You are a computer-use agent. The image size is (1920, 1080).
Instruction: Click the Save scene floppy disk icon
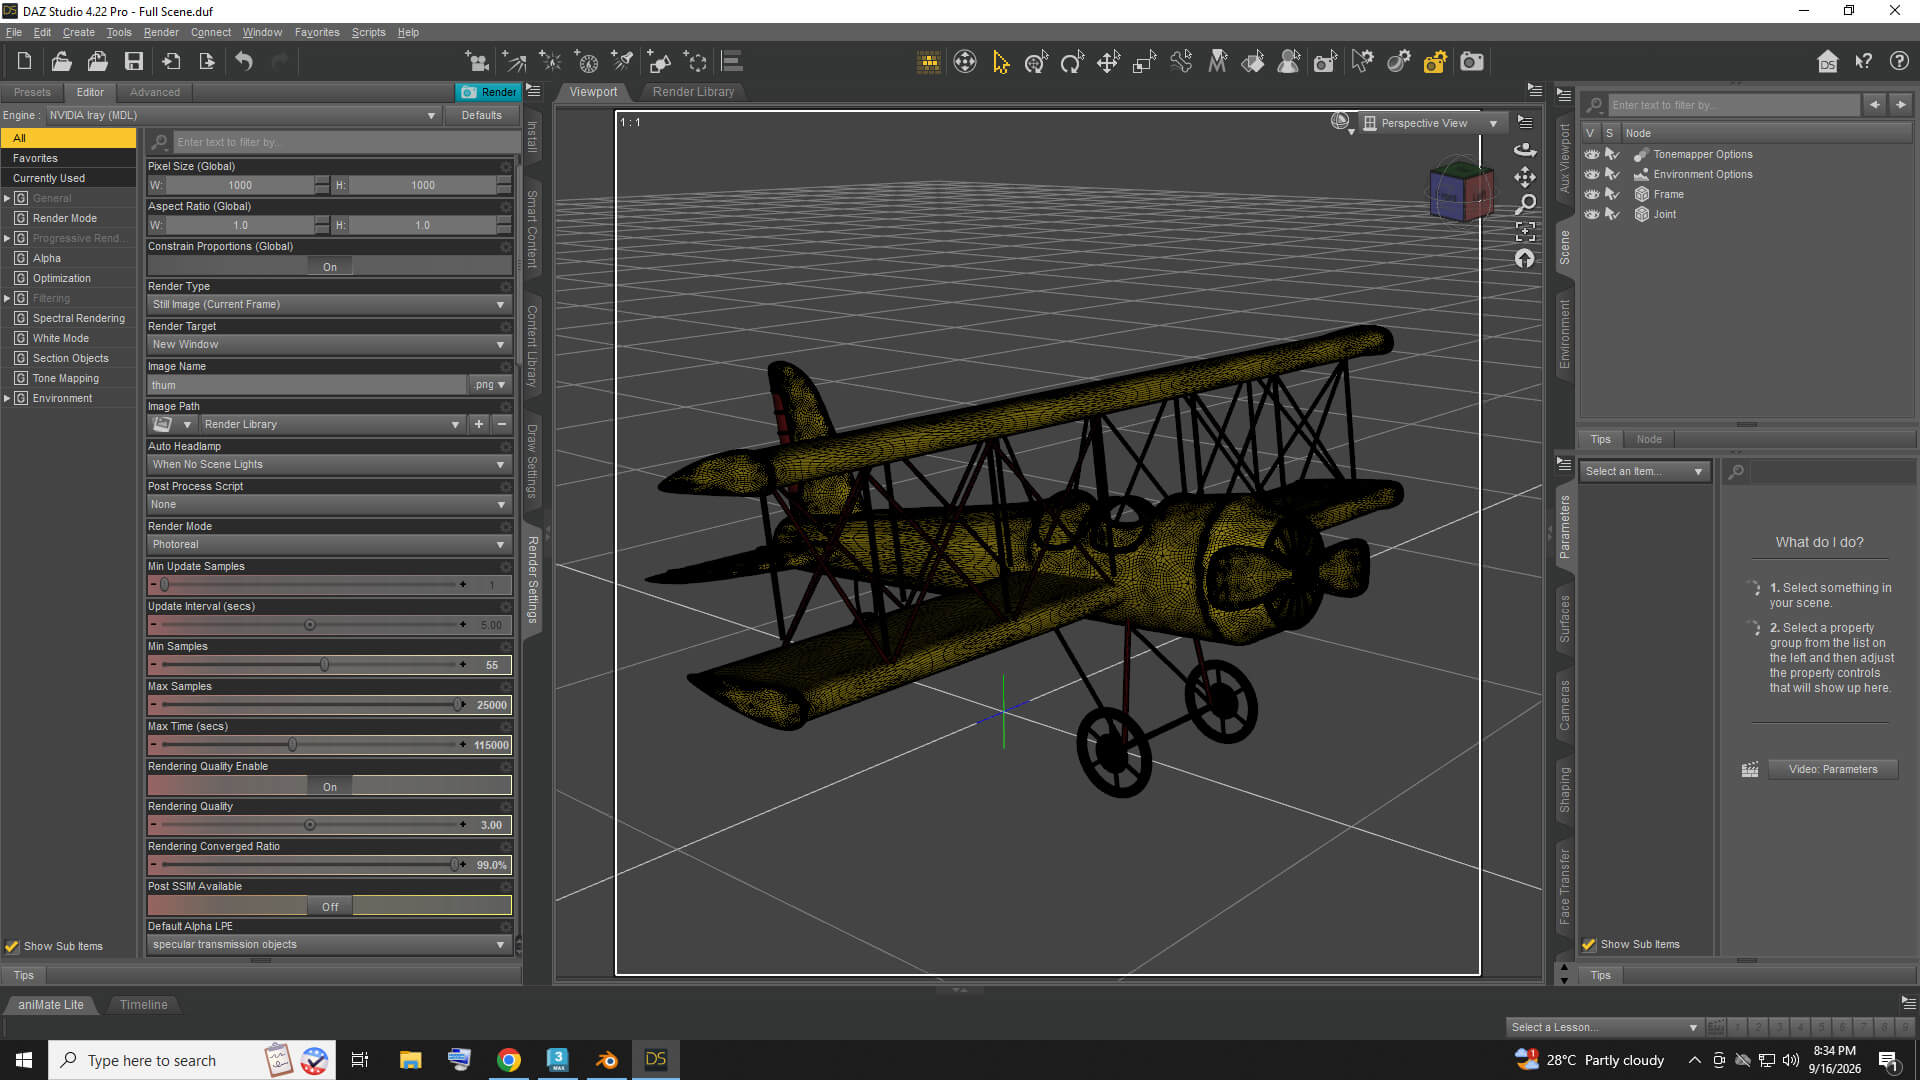tap(133, 62)
